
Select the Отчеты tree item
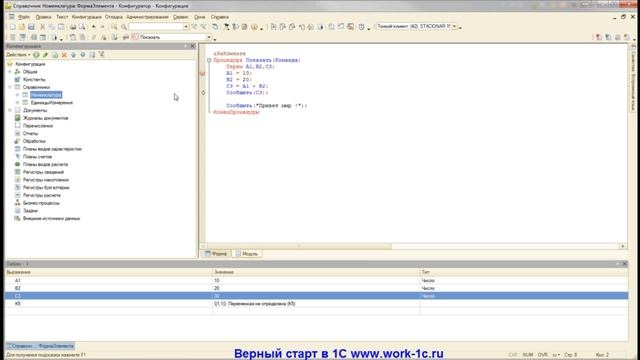click(30, 133)
